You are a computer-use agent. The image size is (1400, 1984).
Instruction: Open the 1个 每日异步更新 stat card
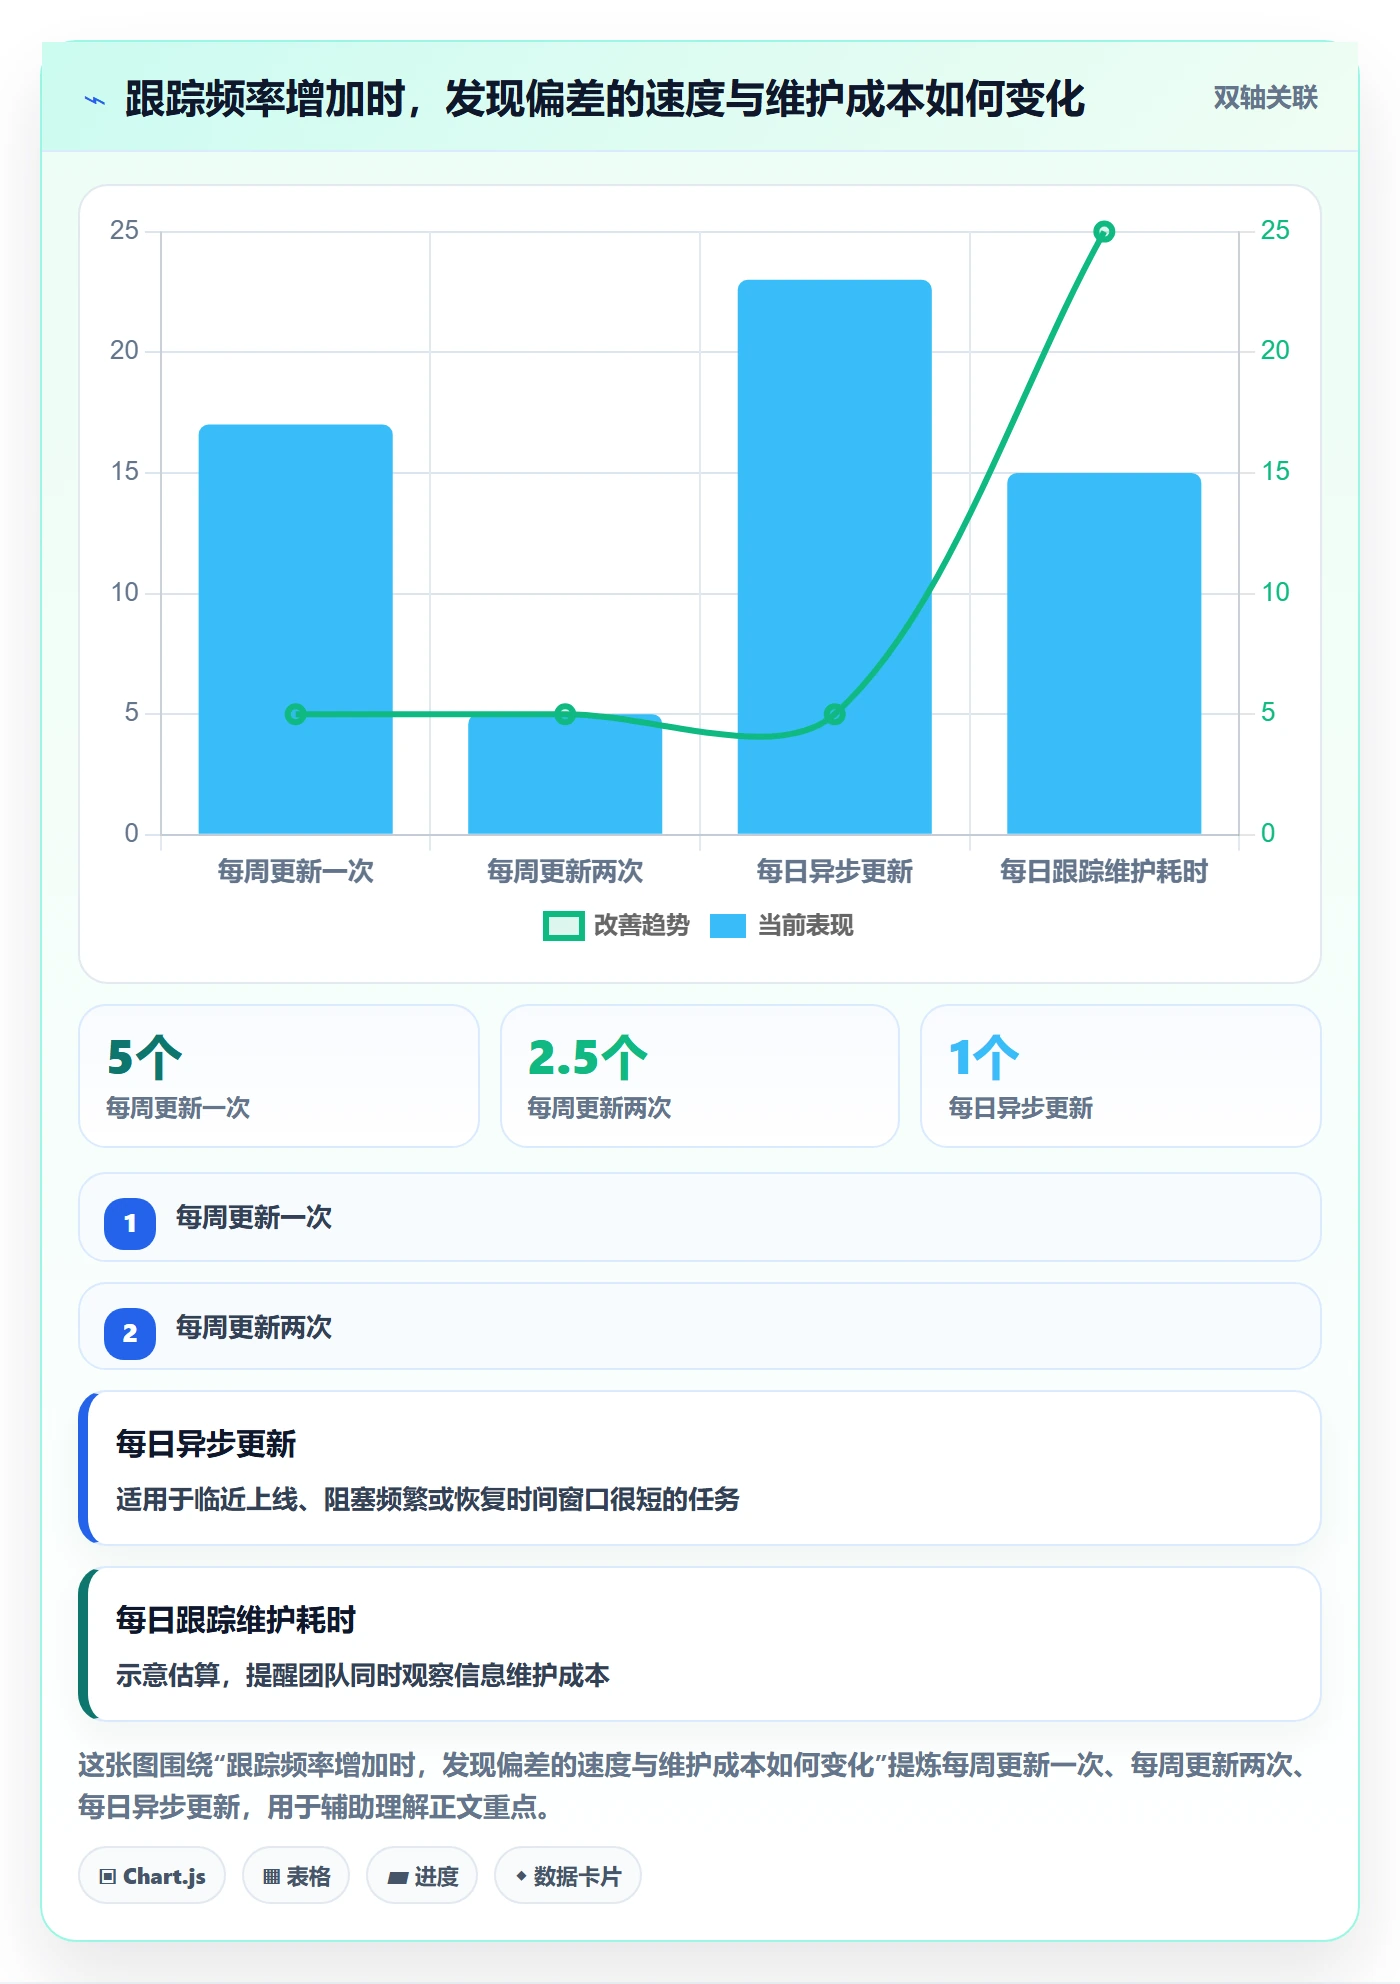coord(1121,1076)
